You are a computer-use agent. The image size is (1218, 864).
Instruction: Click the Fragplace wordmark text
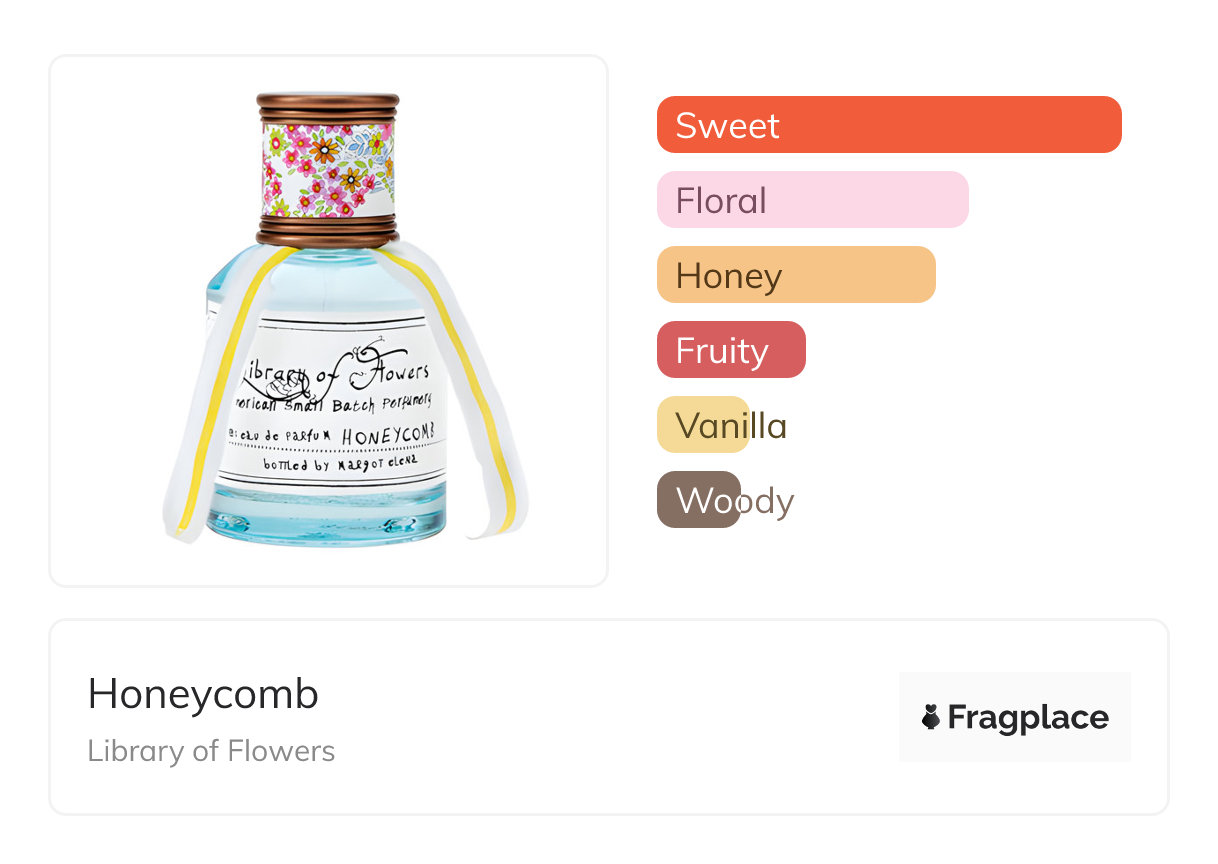click(x=1028, y=717)
